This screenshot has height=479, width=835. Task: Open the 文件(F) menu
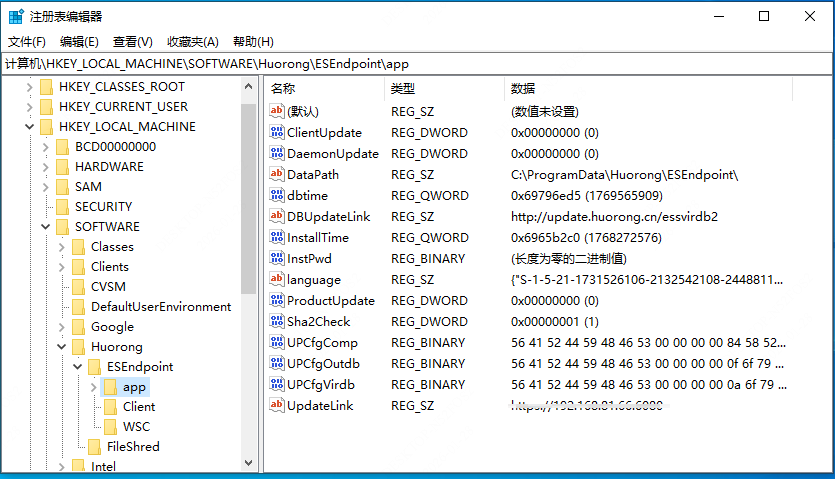coord(27,42)
